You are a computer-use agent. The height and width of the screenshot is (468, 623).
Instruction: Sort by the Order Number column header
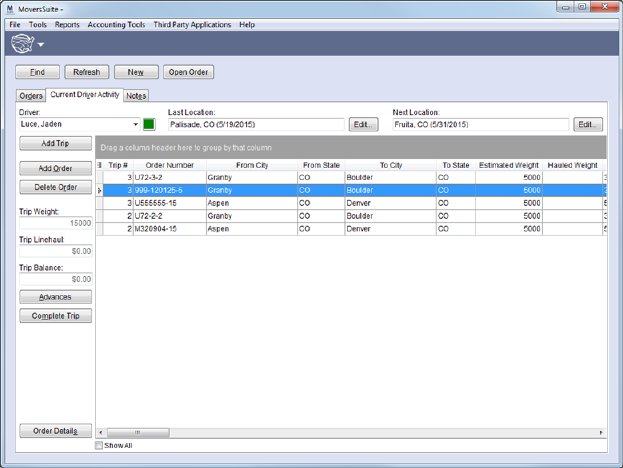(x=169, y=165)
